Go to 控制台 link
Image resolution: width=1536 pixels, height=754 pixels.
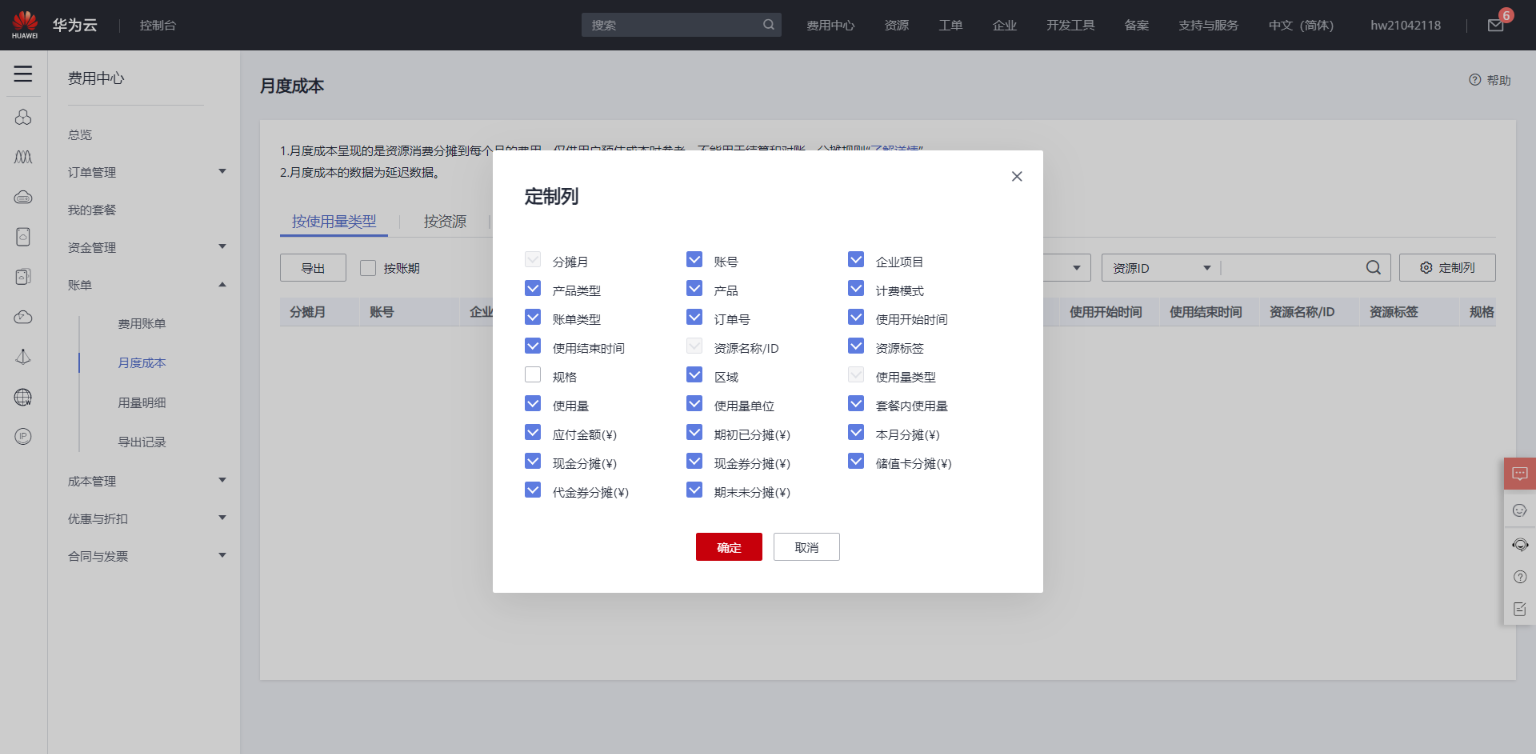point(158,25)
